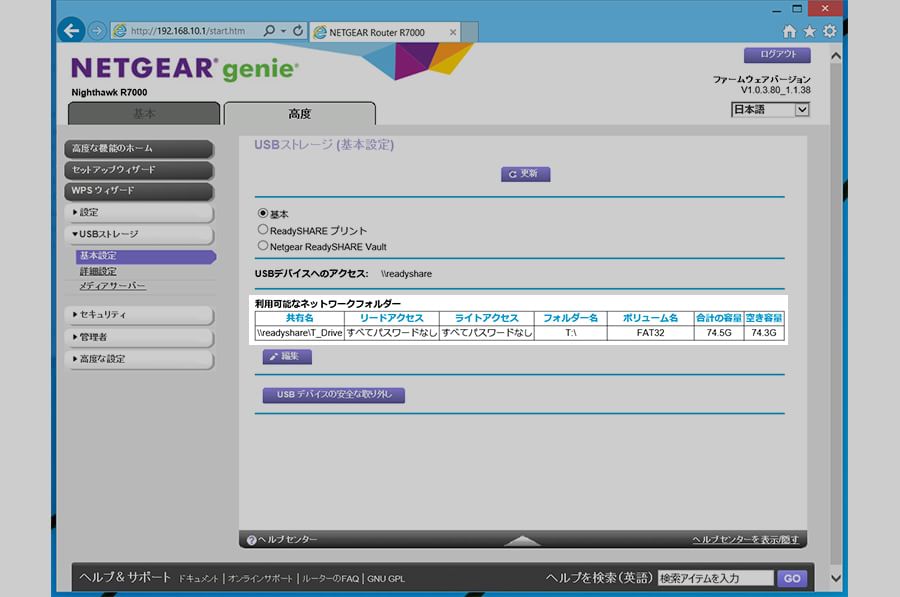The height and width of the screenshot is (597, 900).
Task: Open the browser favorites star icon
Action: [x=809, y=32]
